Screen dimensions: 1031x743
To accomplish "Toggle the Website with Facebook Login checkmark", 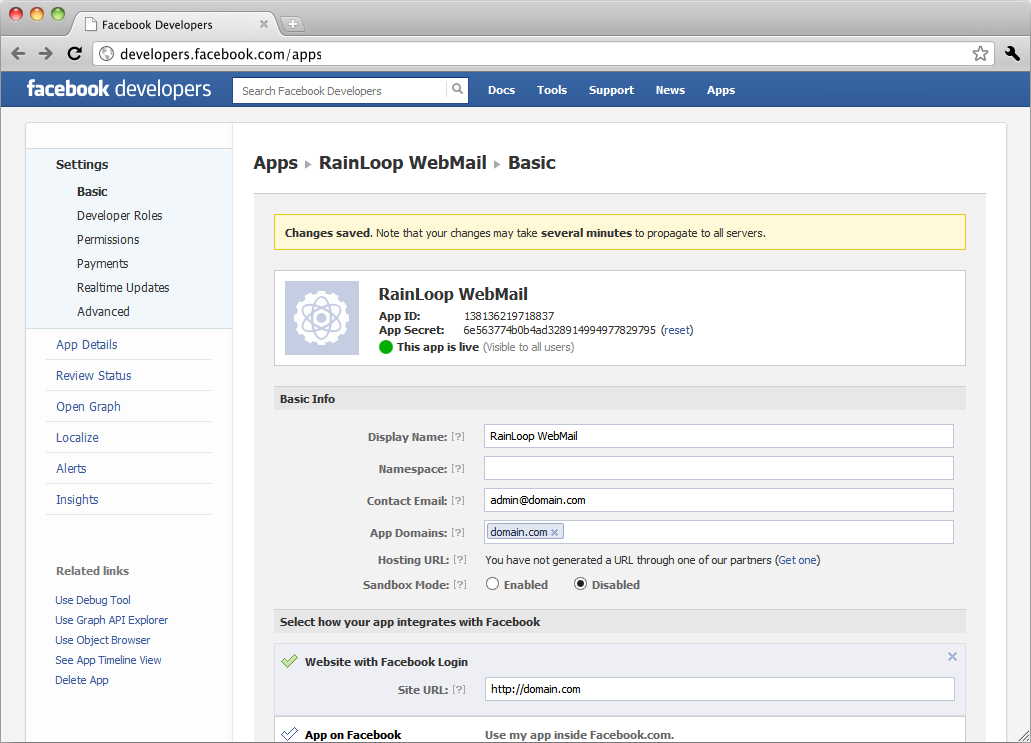I will coord(289,661).
